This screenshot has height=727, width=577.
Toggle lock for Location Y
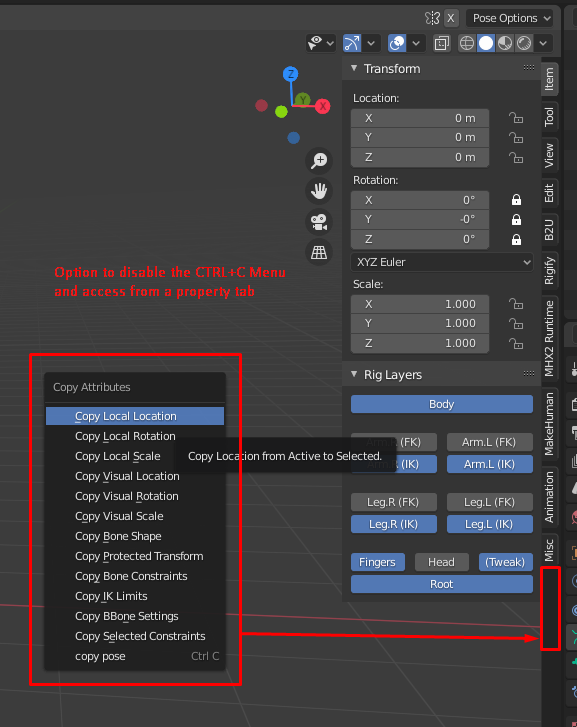(x=516, y=138)
